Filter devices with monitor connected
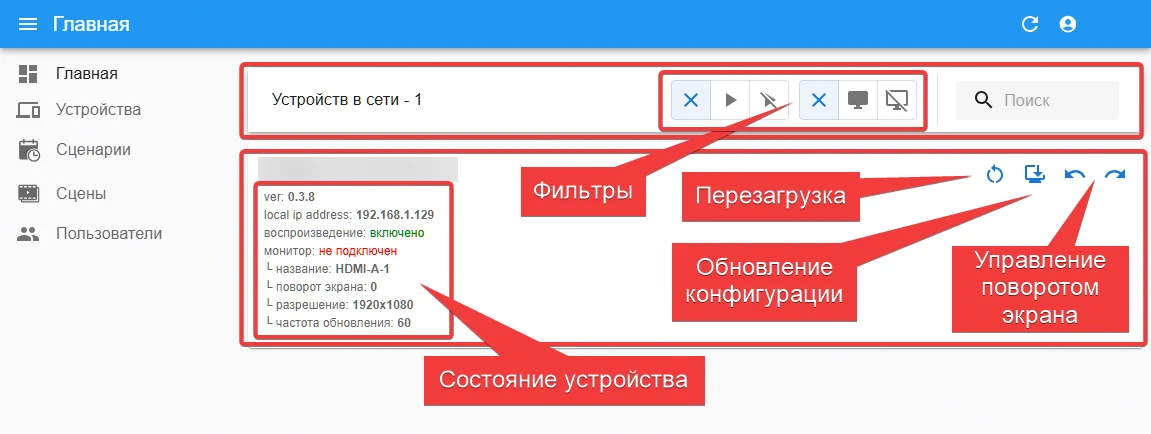1151x434 pixels. 858,100
